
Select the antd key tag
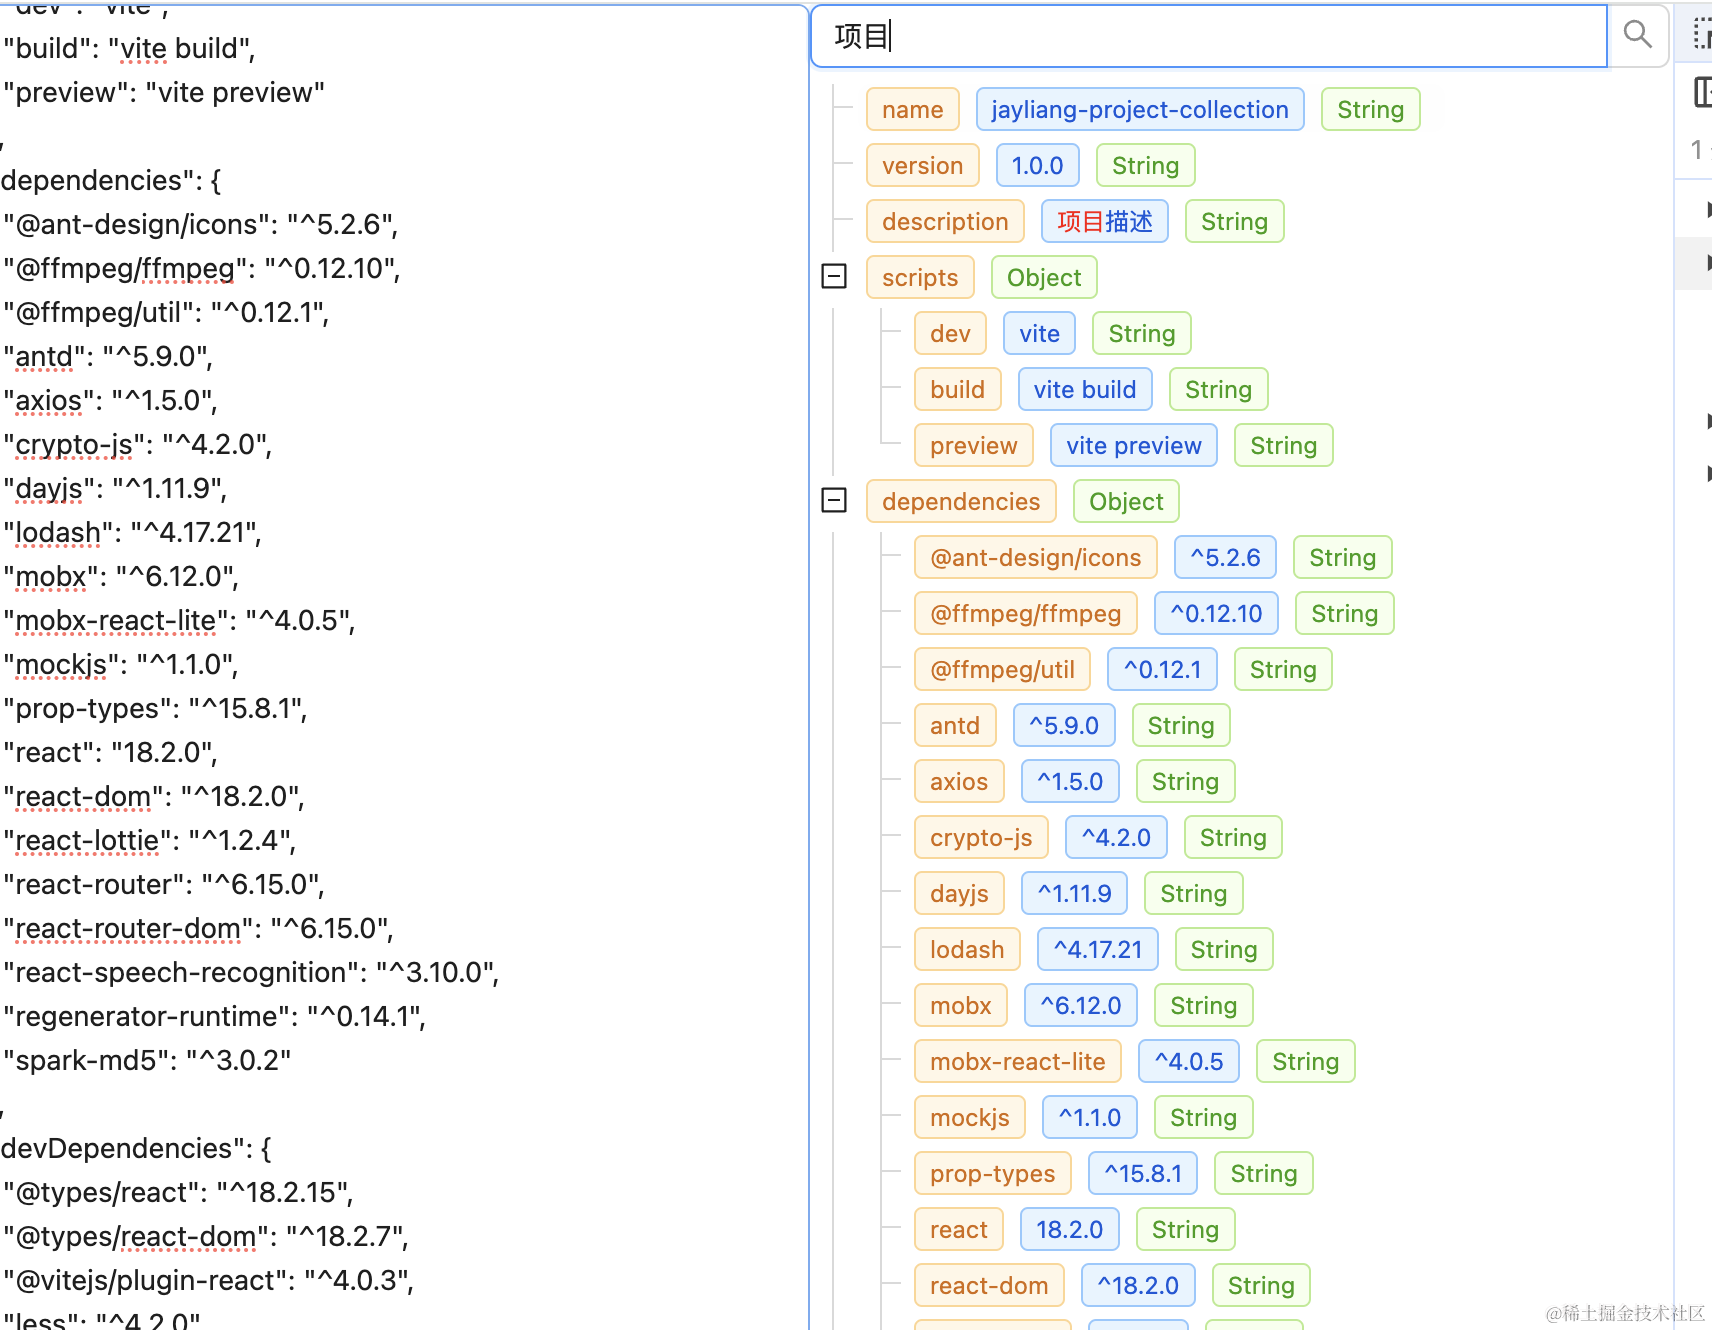click(955, 726)
